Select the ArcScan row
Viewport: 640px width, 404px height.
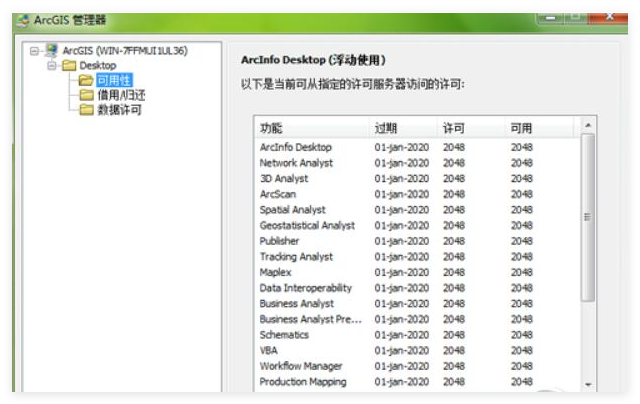(416, 194)
